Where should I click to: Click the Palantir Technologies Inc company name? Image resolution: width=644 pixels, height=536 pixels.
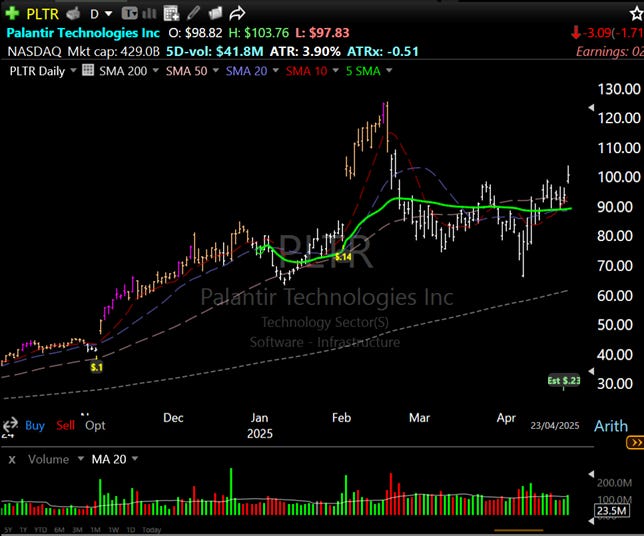click(83, 33)
